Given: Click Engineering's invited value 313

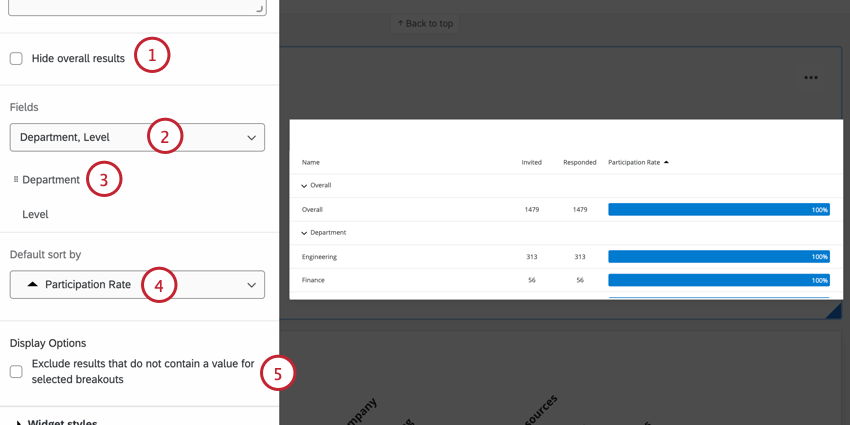Looking at the screenshot, I should pyautogui.click(x=532, y=256).
